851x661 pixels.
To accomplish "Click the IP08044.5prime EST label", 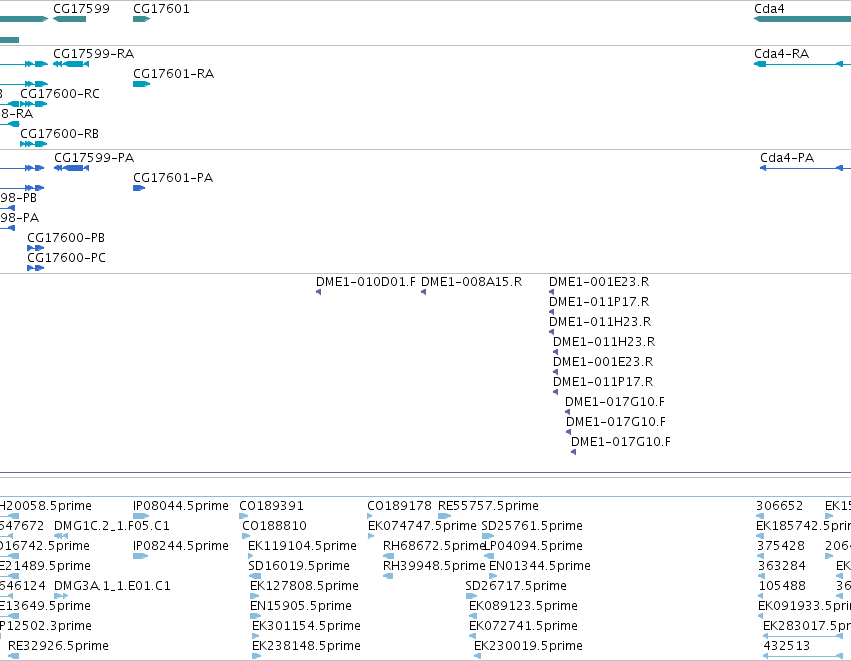I will click(x=181, y=506).
